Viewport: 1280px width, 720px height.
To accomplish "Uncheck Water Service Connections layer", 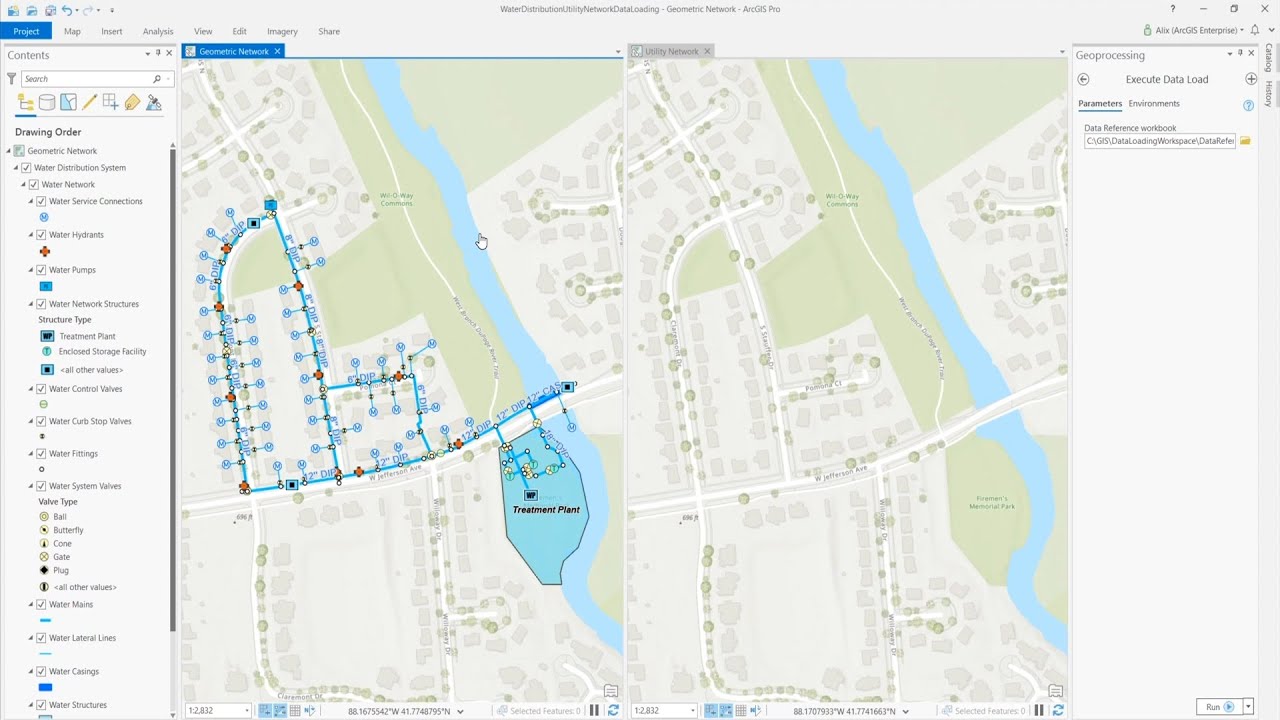I will click(41, 201).
